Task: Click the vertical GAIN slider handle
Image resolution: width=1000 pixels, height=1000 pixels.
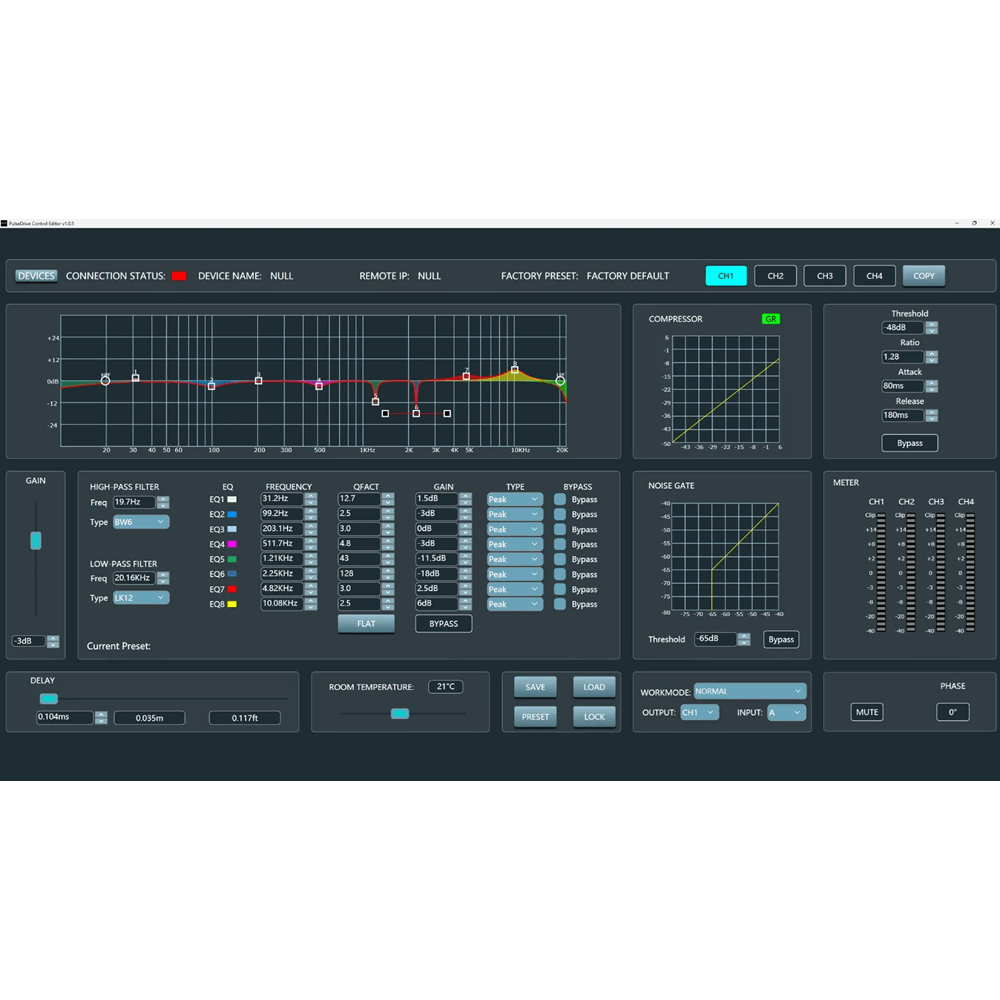Action: coord(36,541)
